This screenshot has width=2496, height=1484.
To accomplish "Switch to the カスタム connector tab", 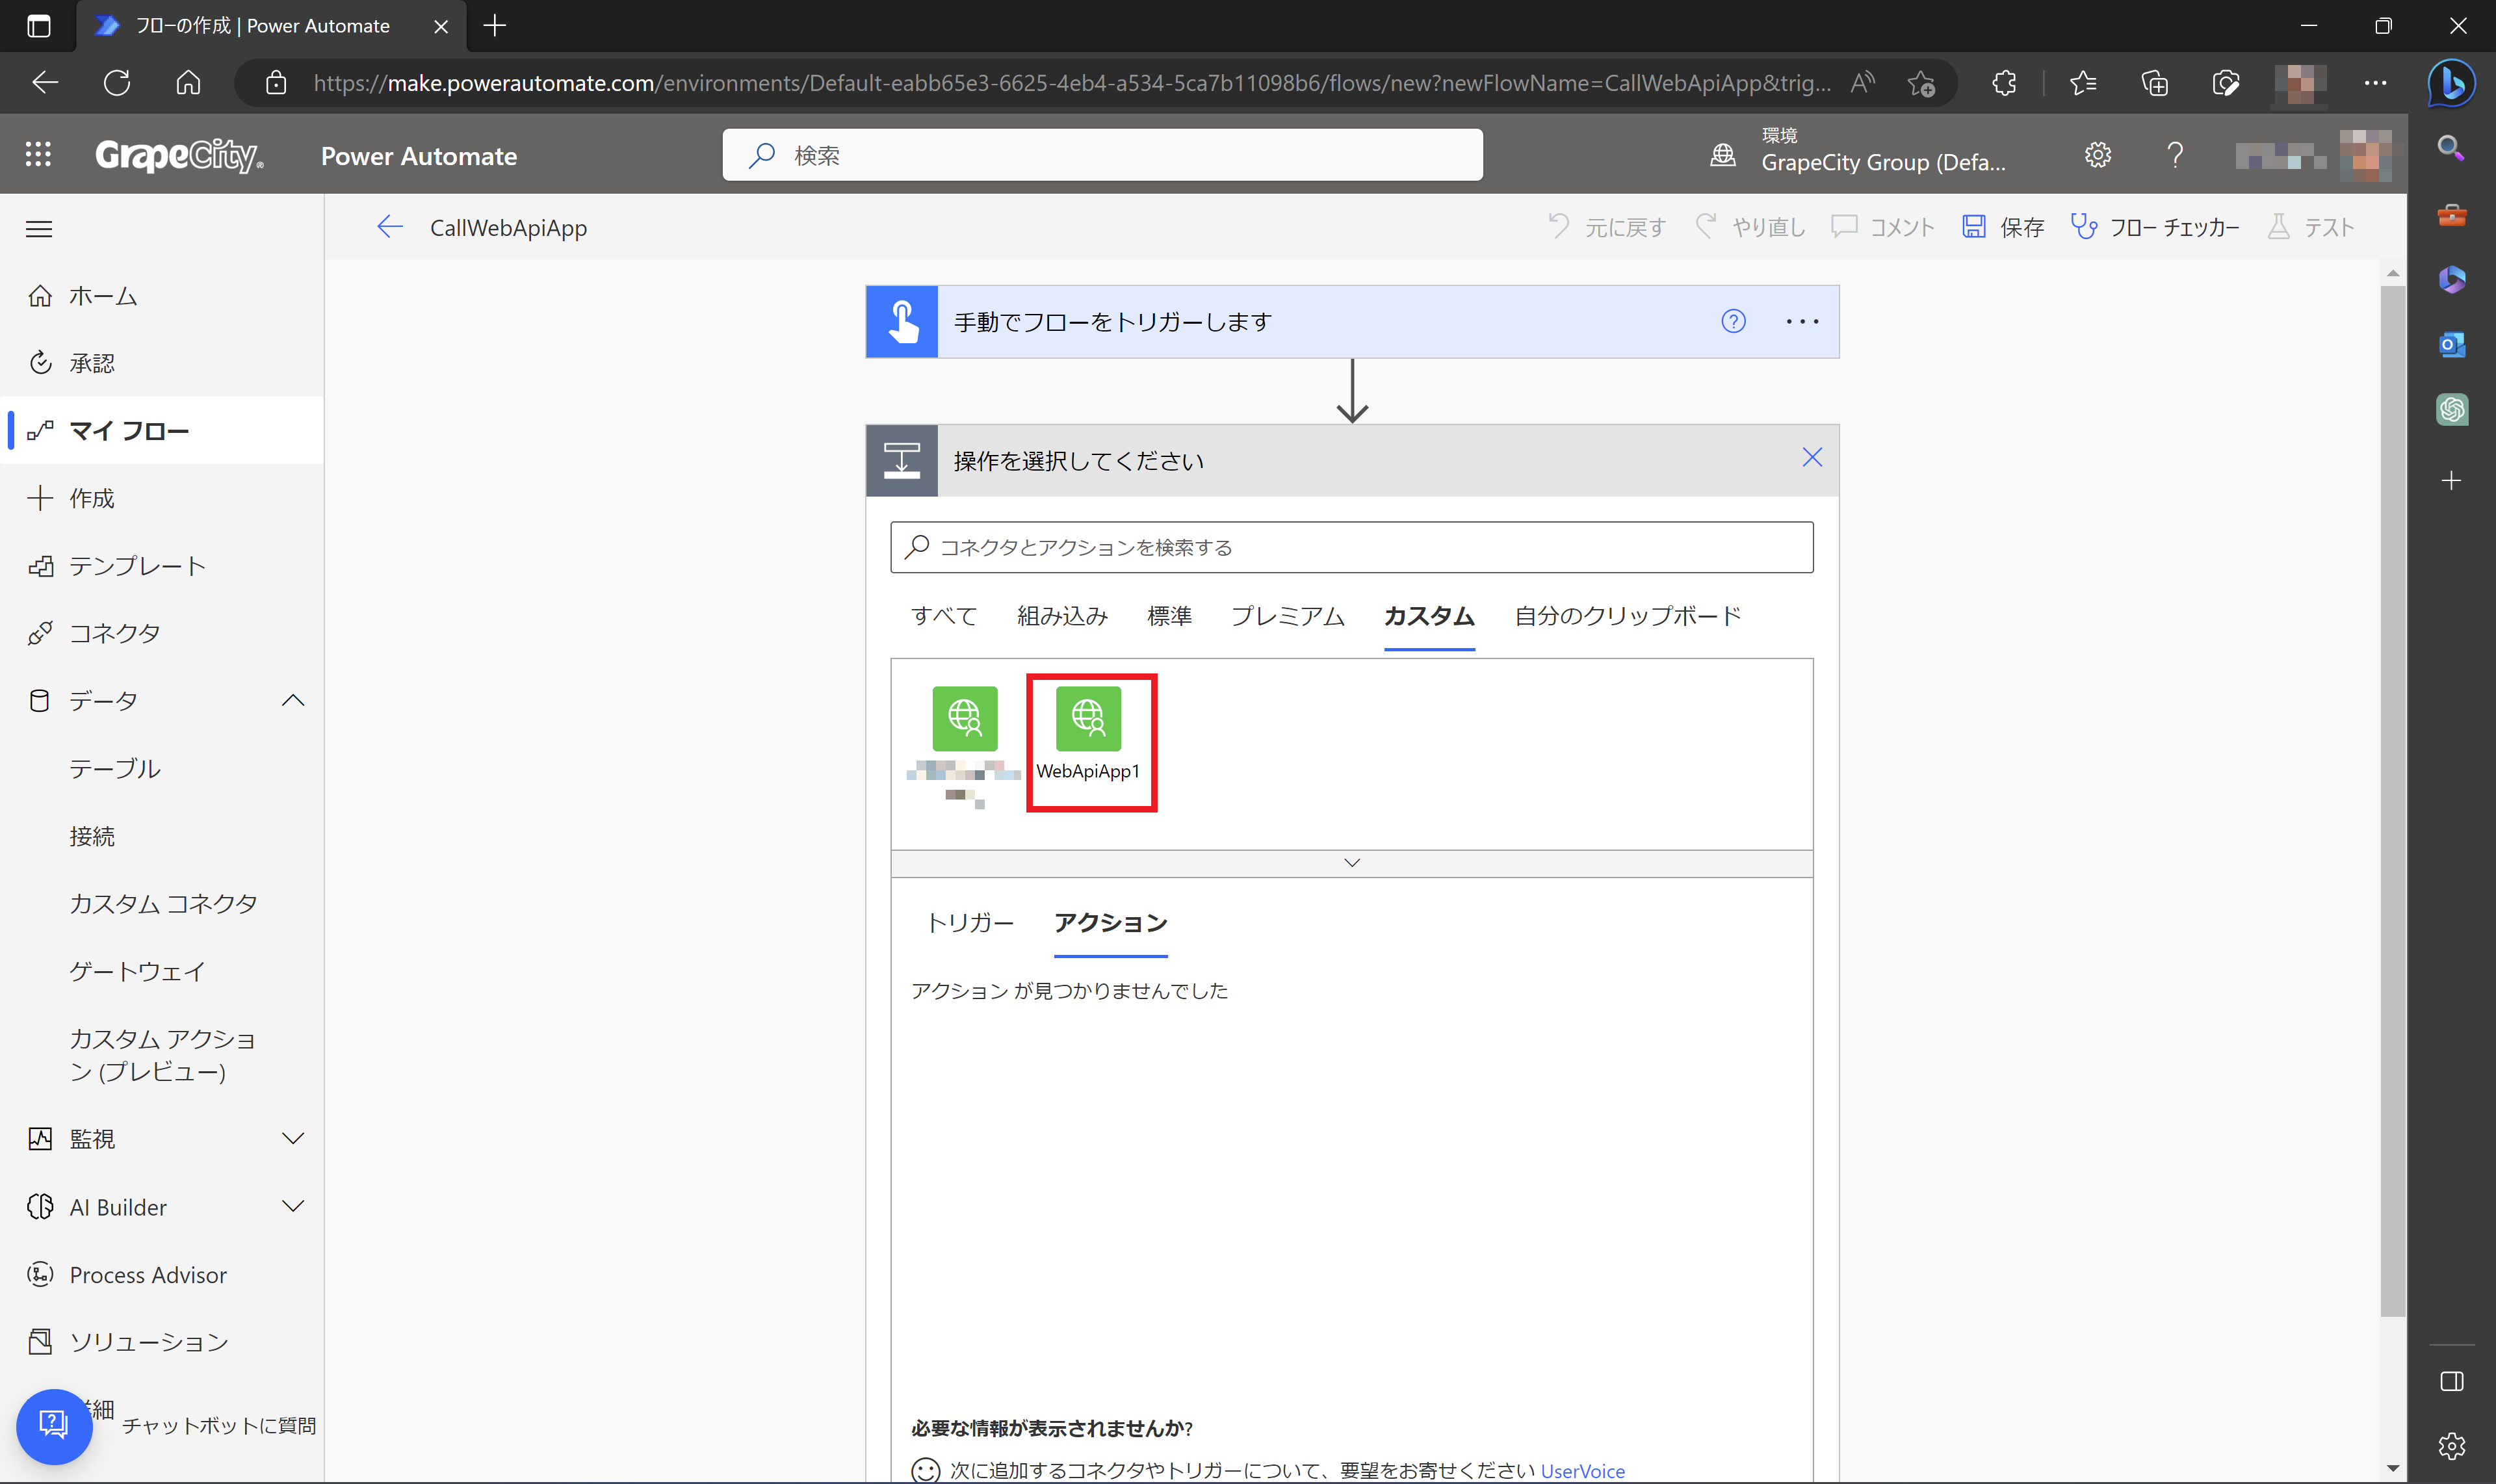I will point(1429,616).
